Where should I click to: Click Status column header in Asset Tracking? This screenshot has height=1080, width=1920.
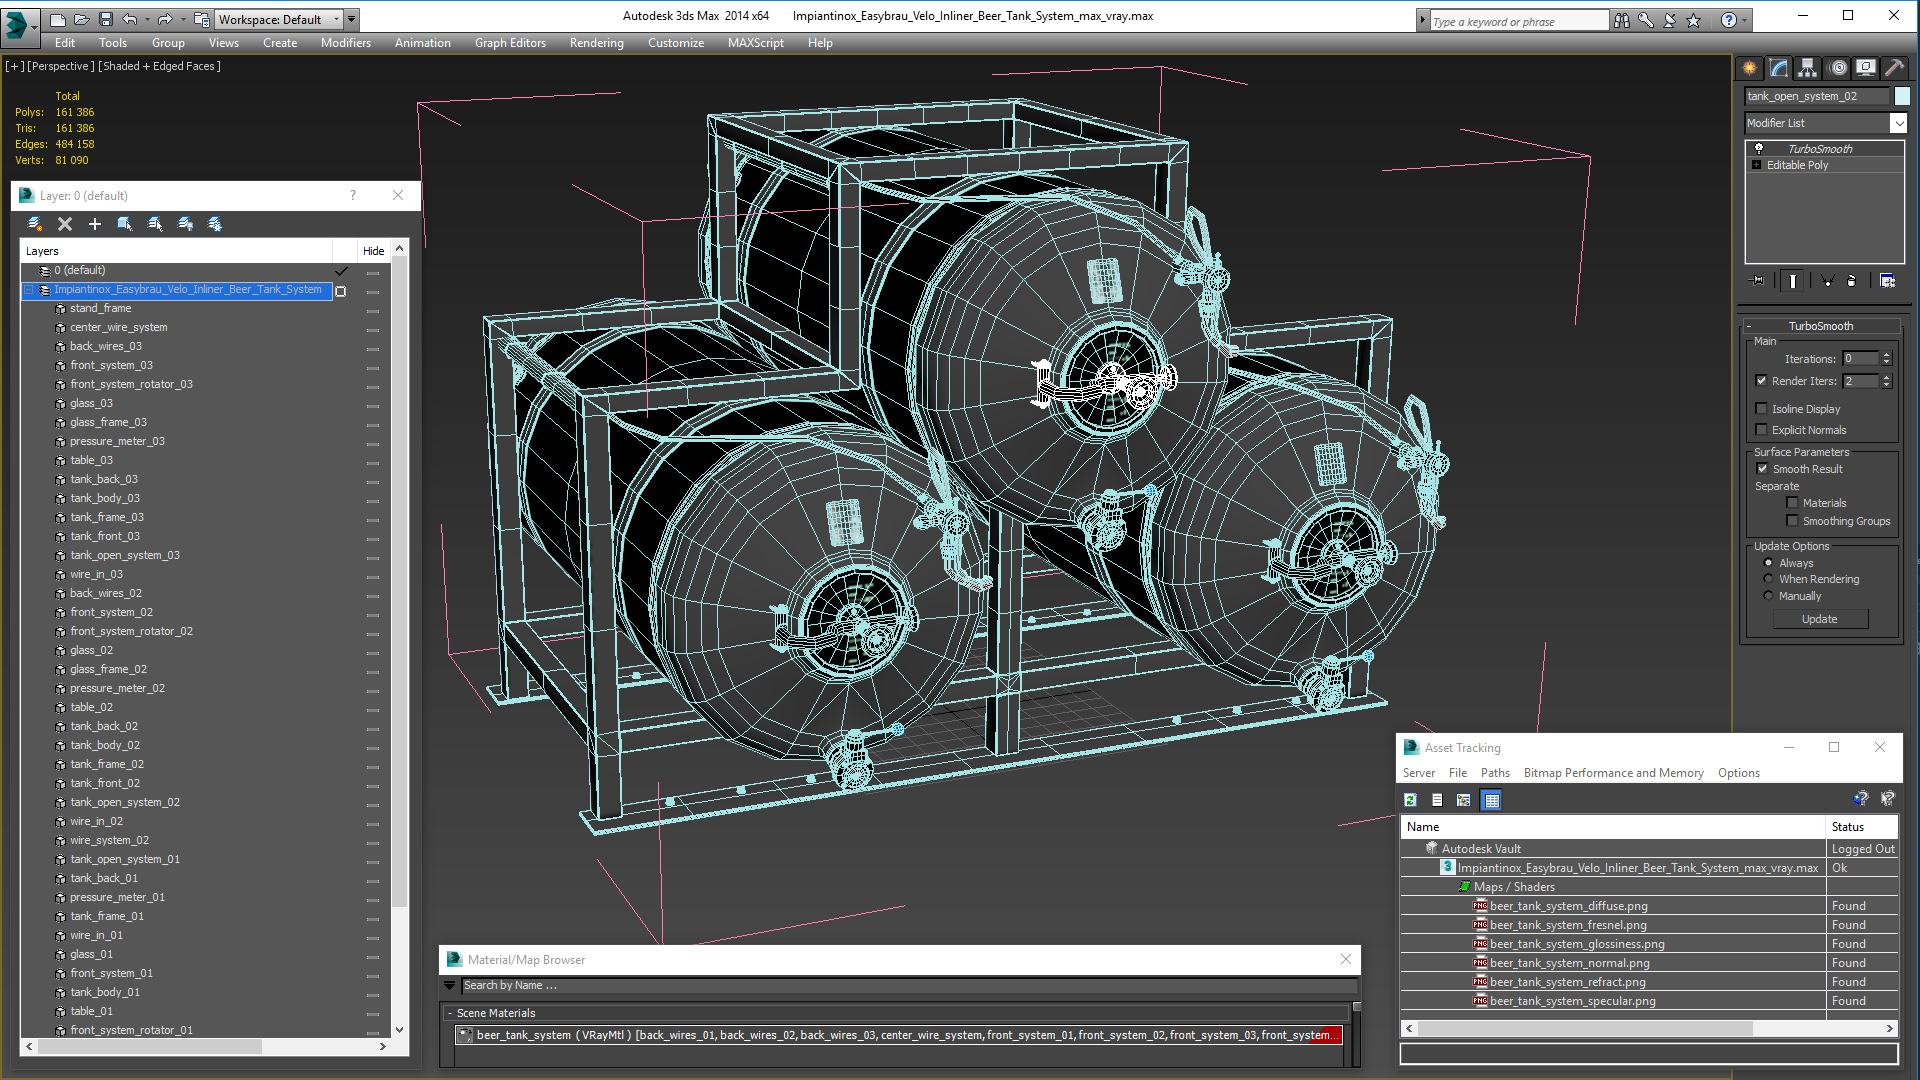pos(1861,827)
